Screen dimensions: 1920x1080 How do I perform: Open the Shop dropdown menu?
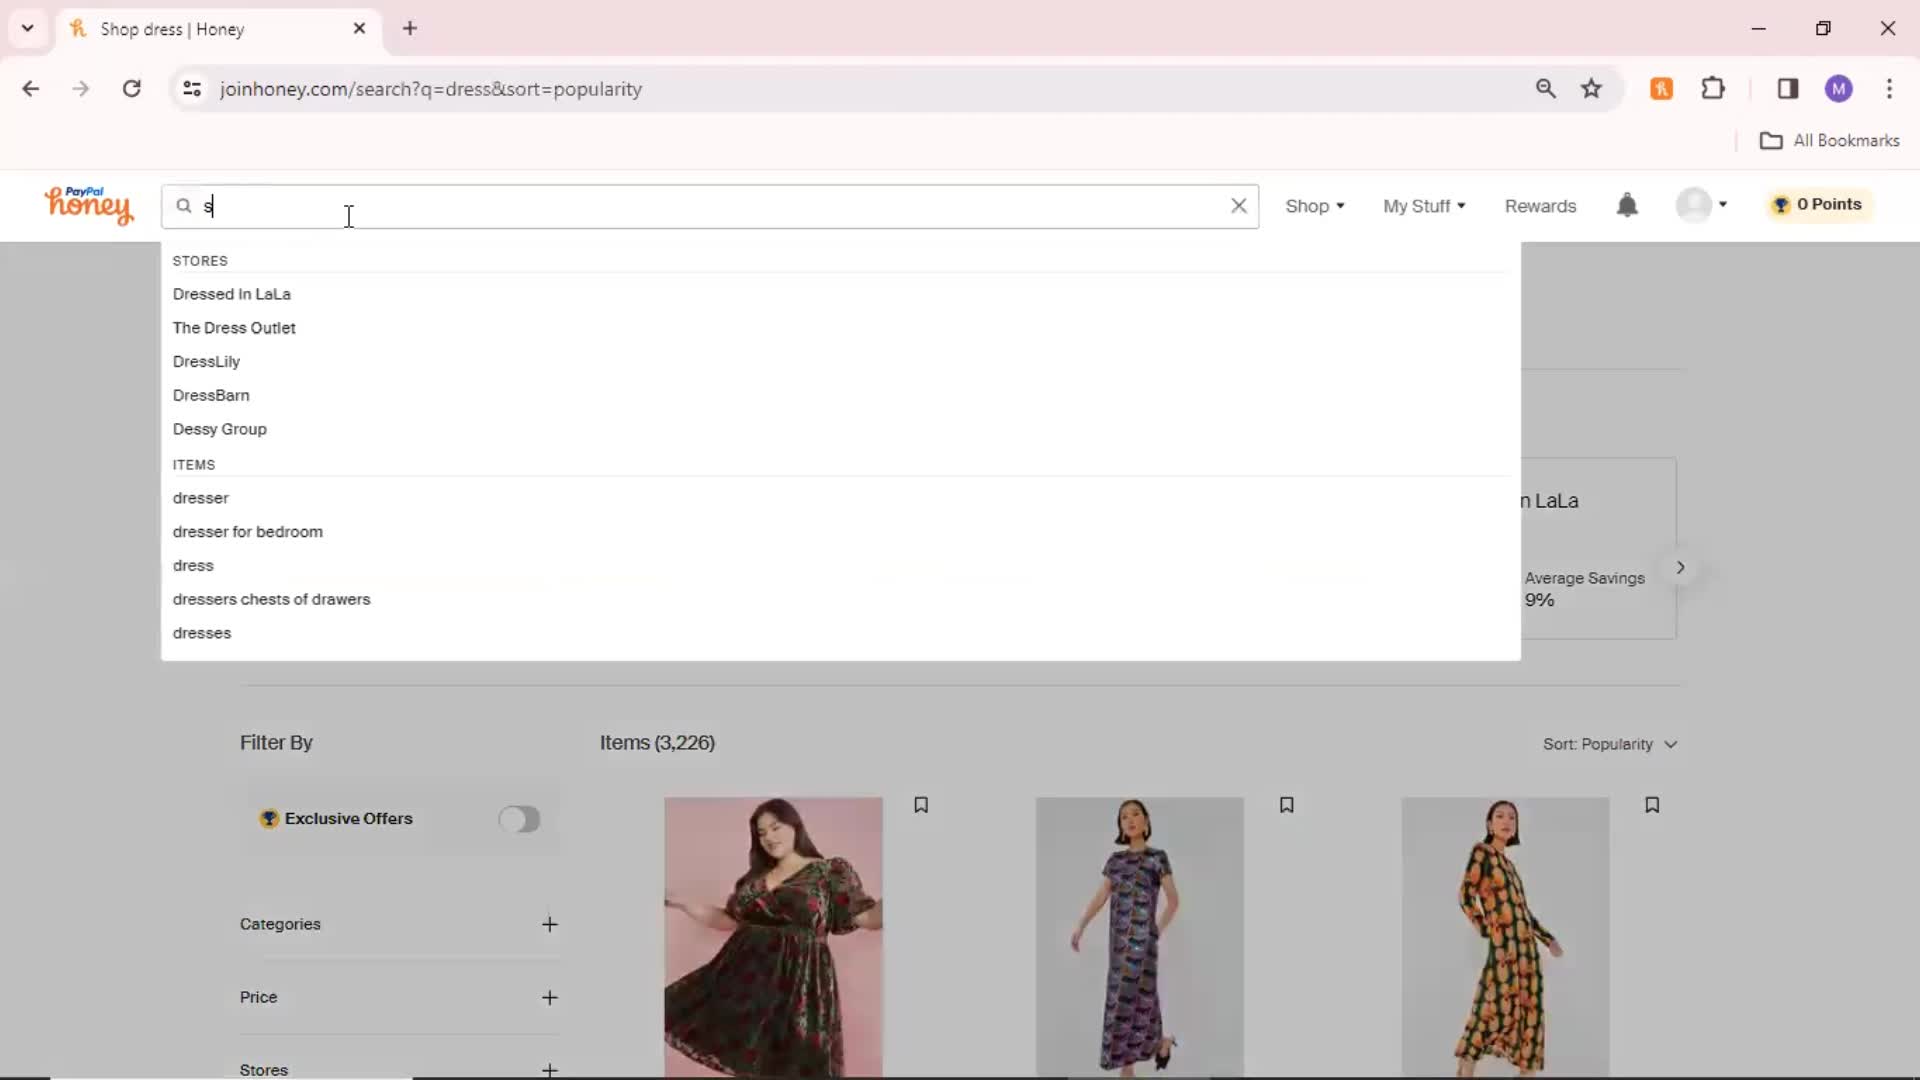click(1314, 206)
